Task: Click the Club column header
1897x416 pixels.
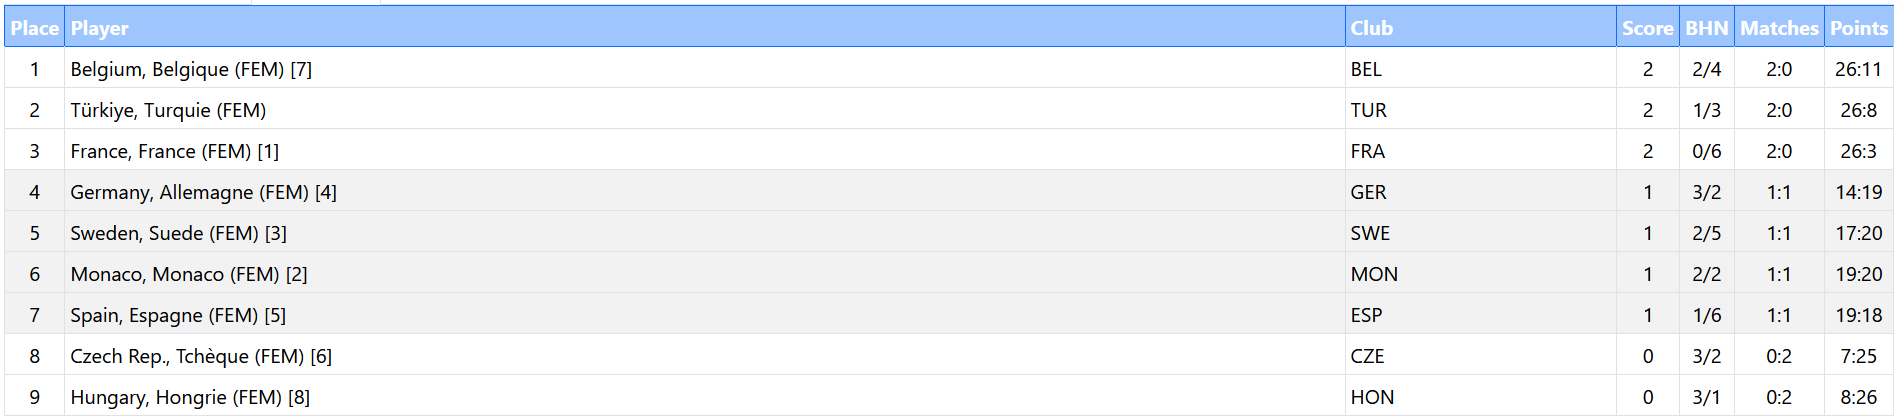Action: (x=1371, y=28)
